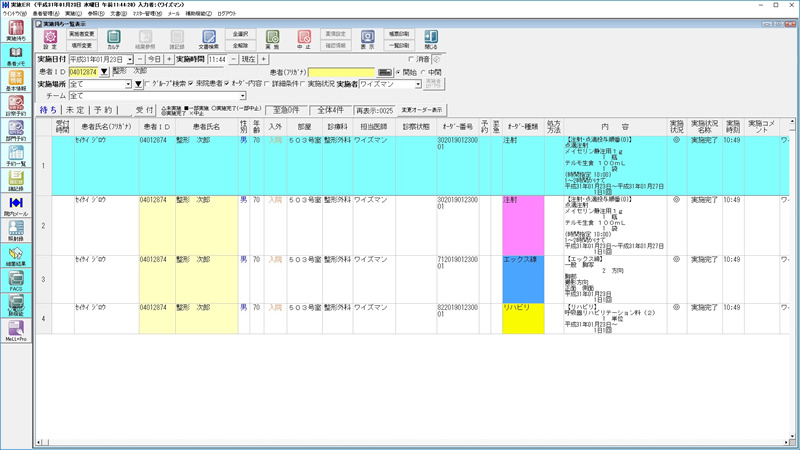This screenshot has height=450, width=800.
Task: Open the 院内メール sidebar icon
Action: [x=16, y=206]
